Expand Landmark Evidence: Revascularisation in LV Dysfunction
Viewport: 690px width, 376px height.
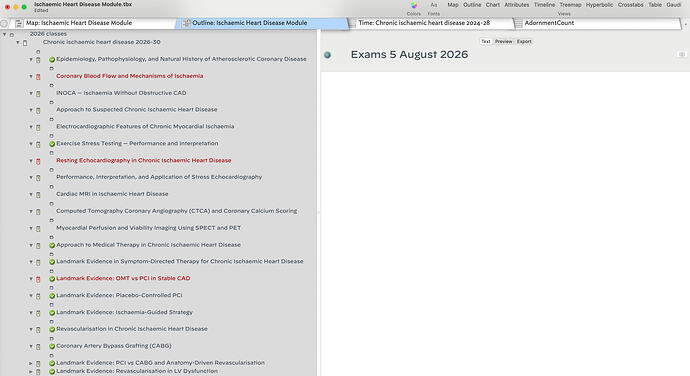31,372
